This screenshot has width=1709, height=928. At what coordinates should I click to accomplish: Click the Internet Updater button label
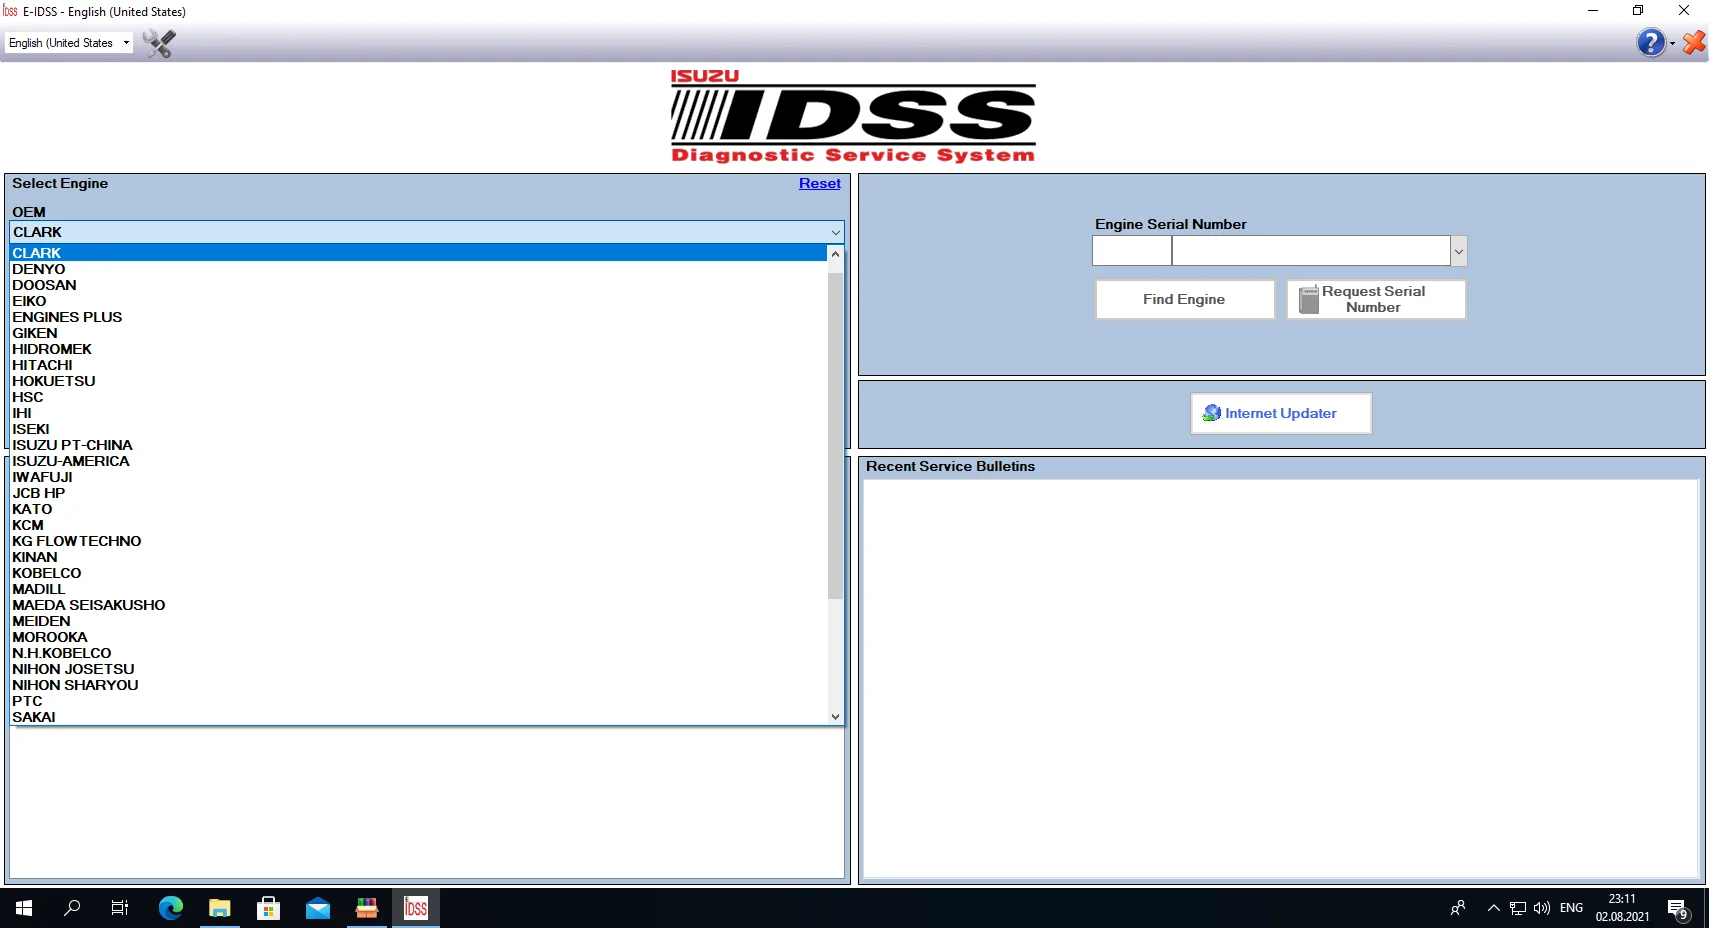(1281, 413)
